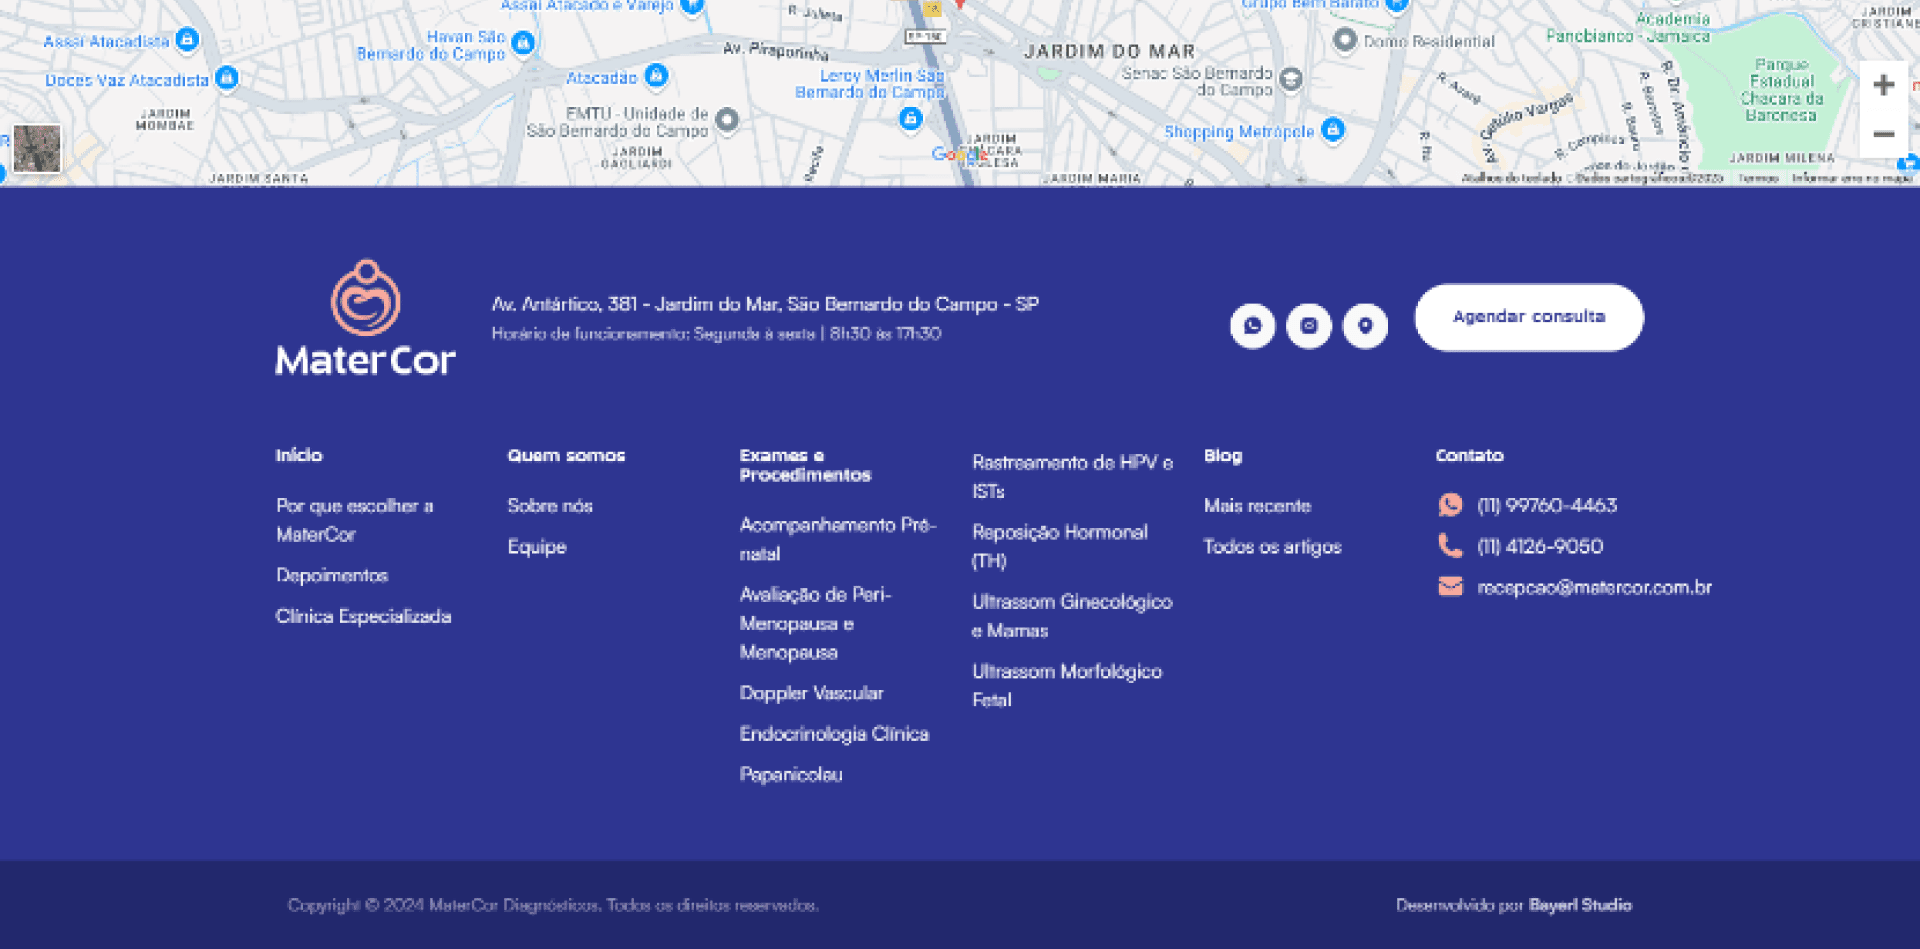Viewport: 1920px width, 949px height.
Task: Open the Início footer menu heading
Action: 299,455
